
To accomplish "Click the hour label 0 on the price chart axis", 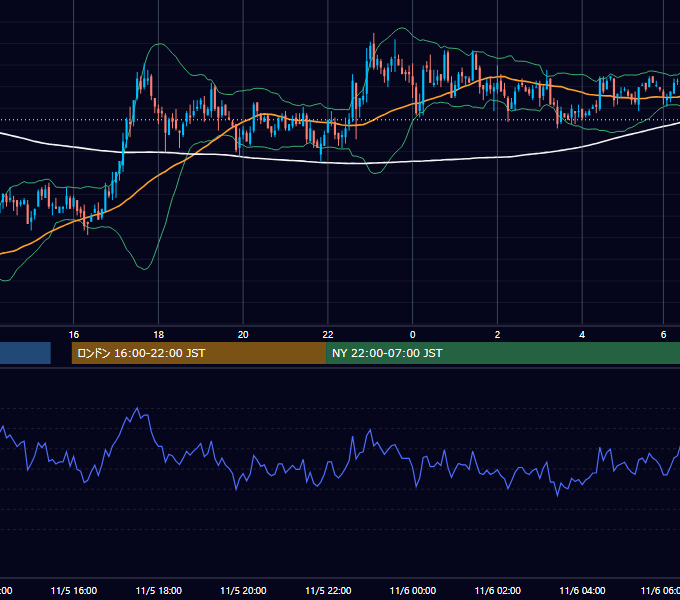I will [x=412, y=335].
